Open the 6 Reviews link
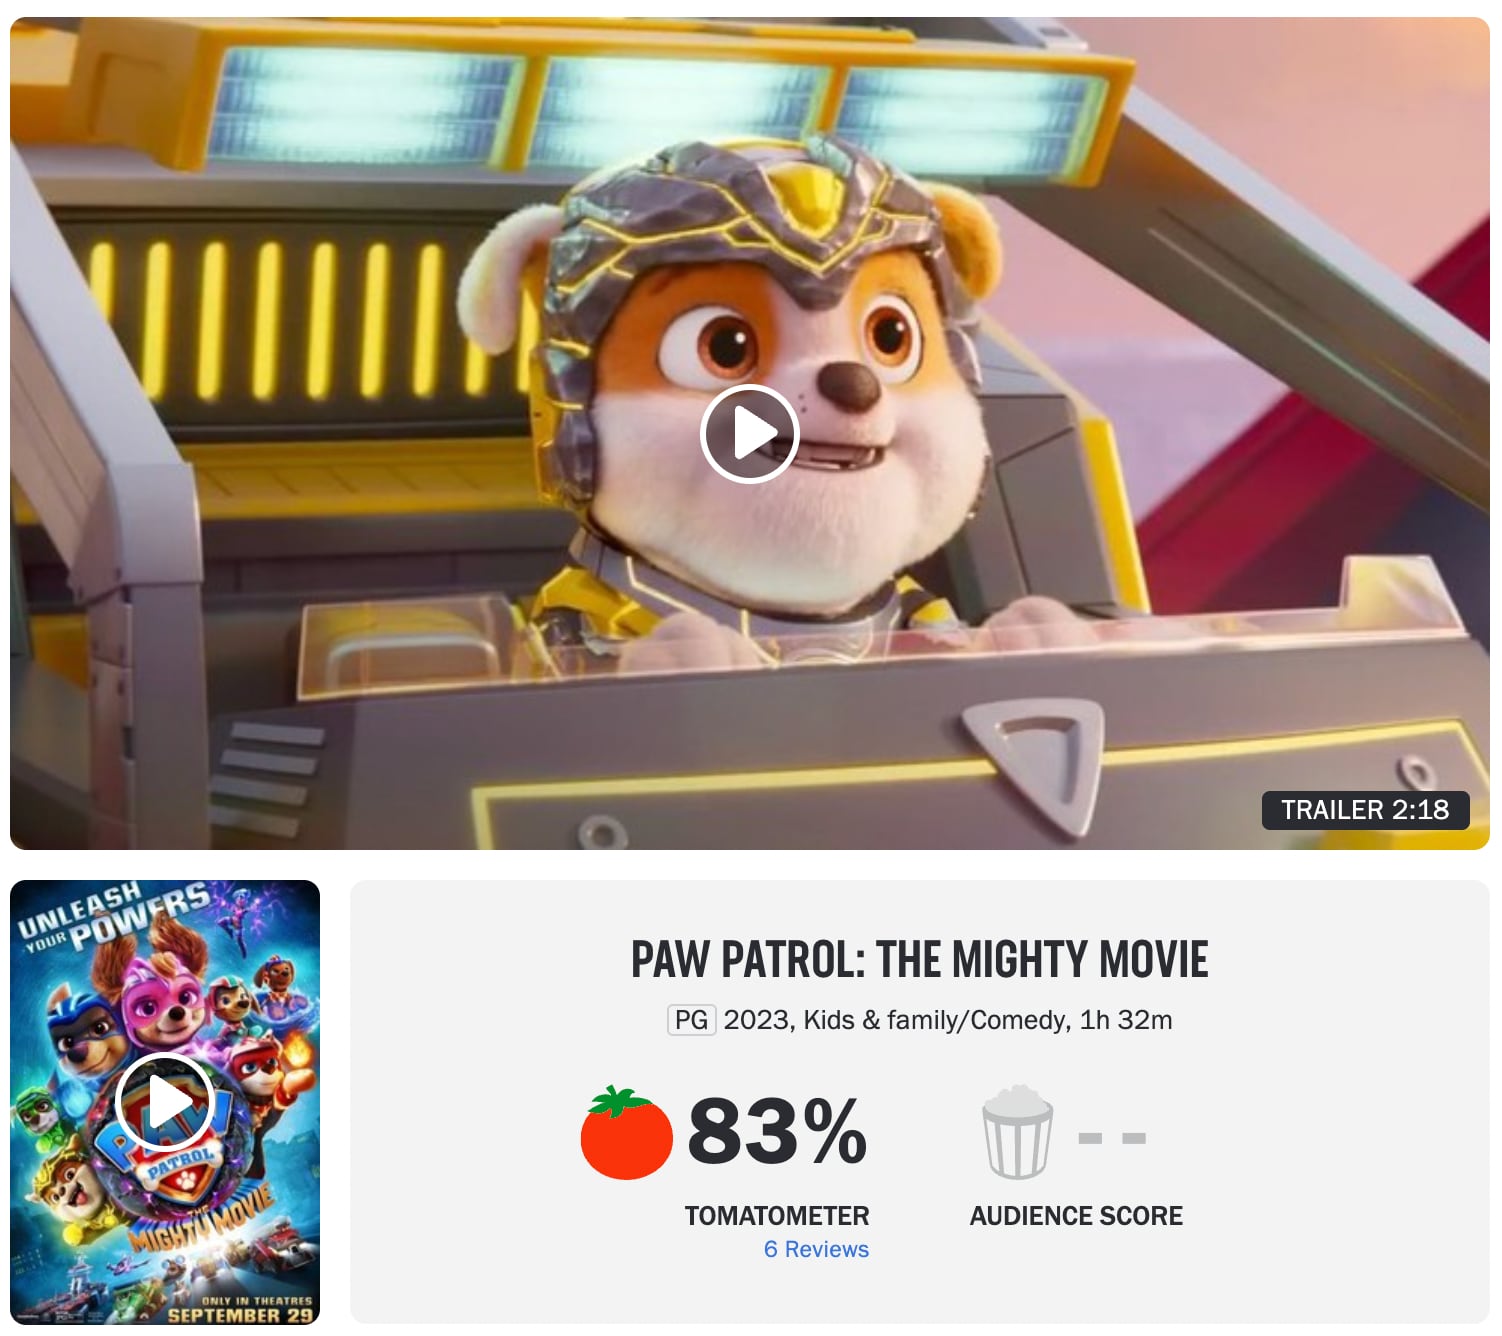 click(816, 1249)
